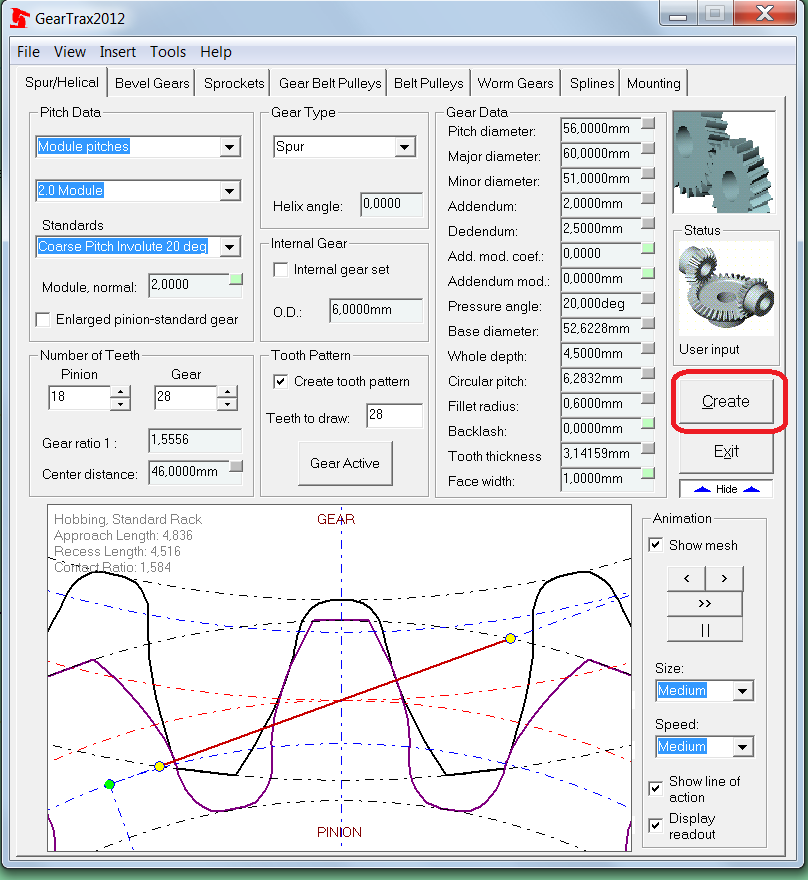
Task: Click the gray square beside Pitch diameter
Action: click(648, 123)
